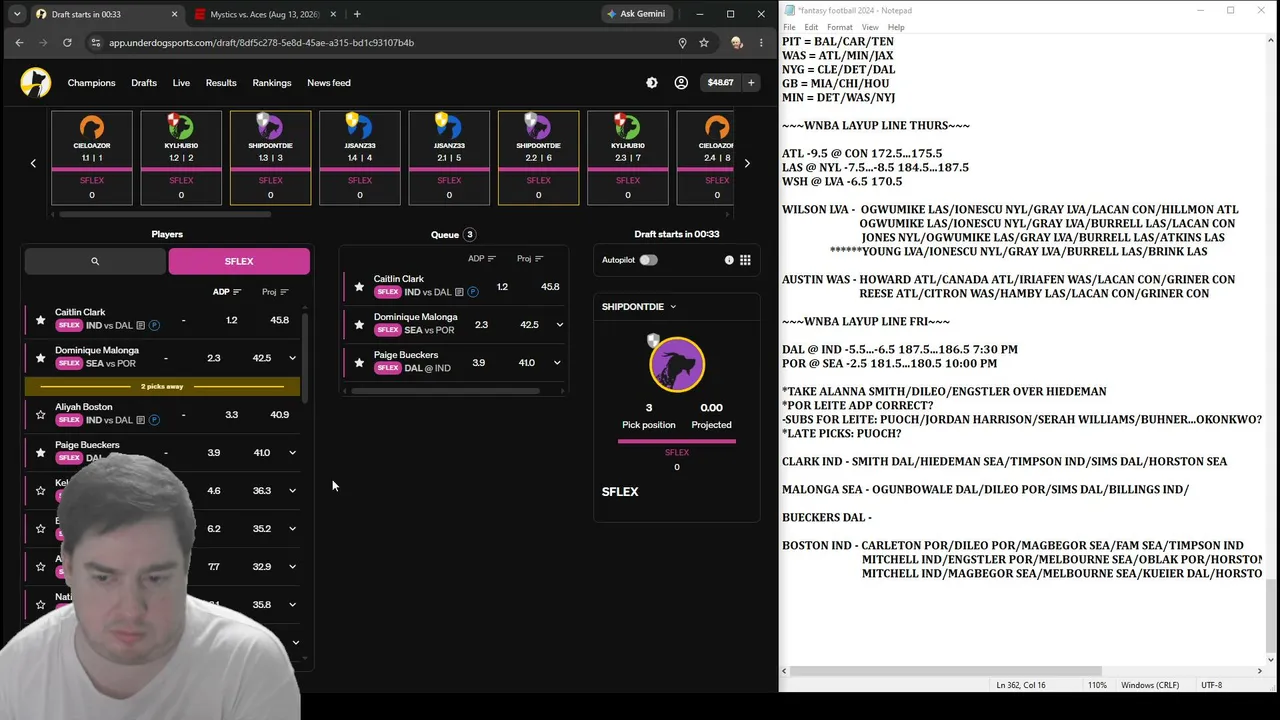Open Aliyah Boston news note icon
Screen dimensions: 1280x720
140,420
